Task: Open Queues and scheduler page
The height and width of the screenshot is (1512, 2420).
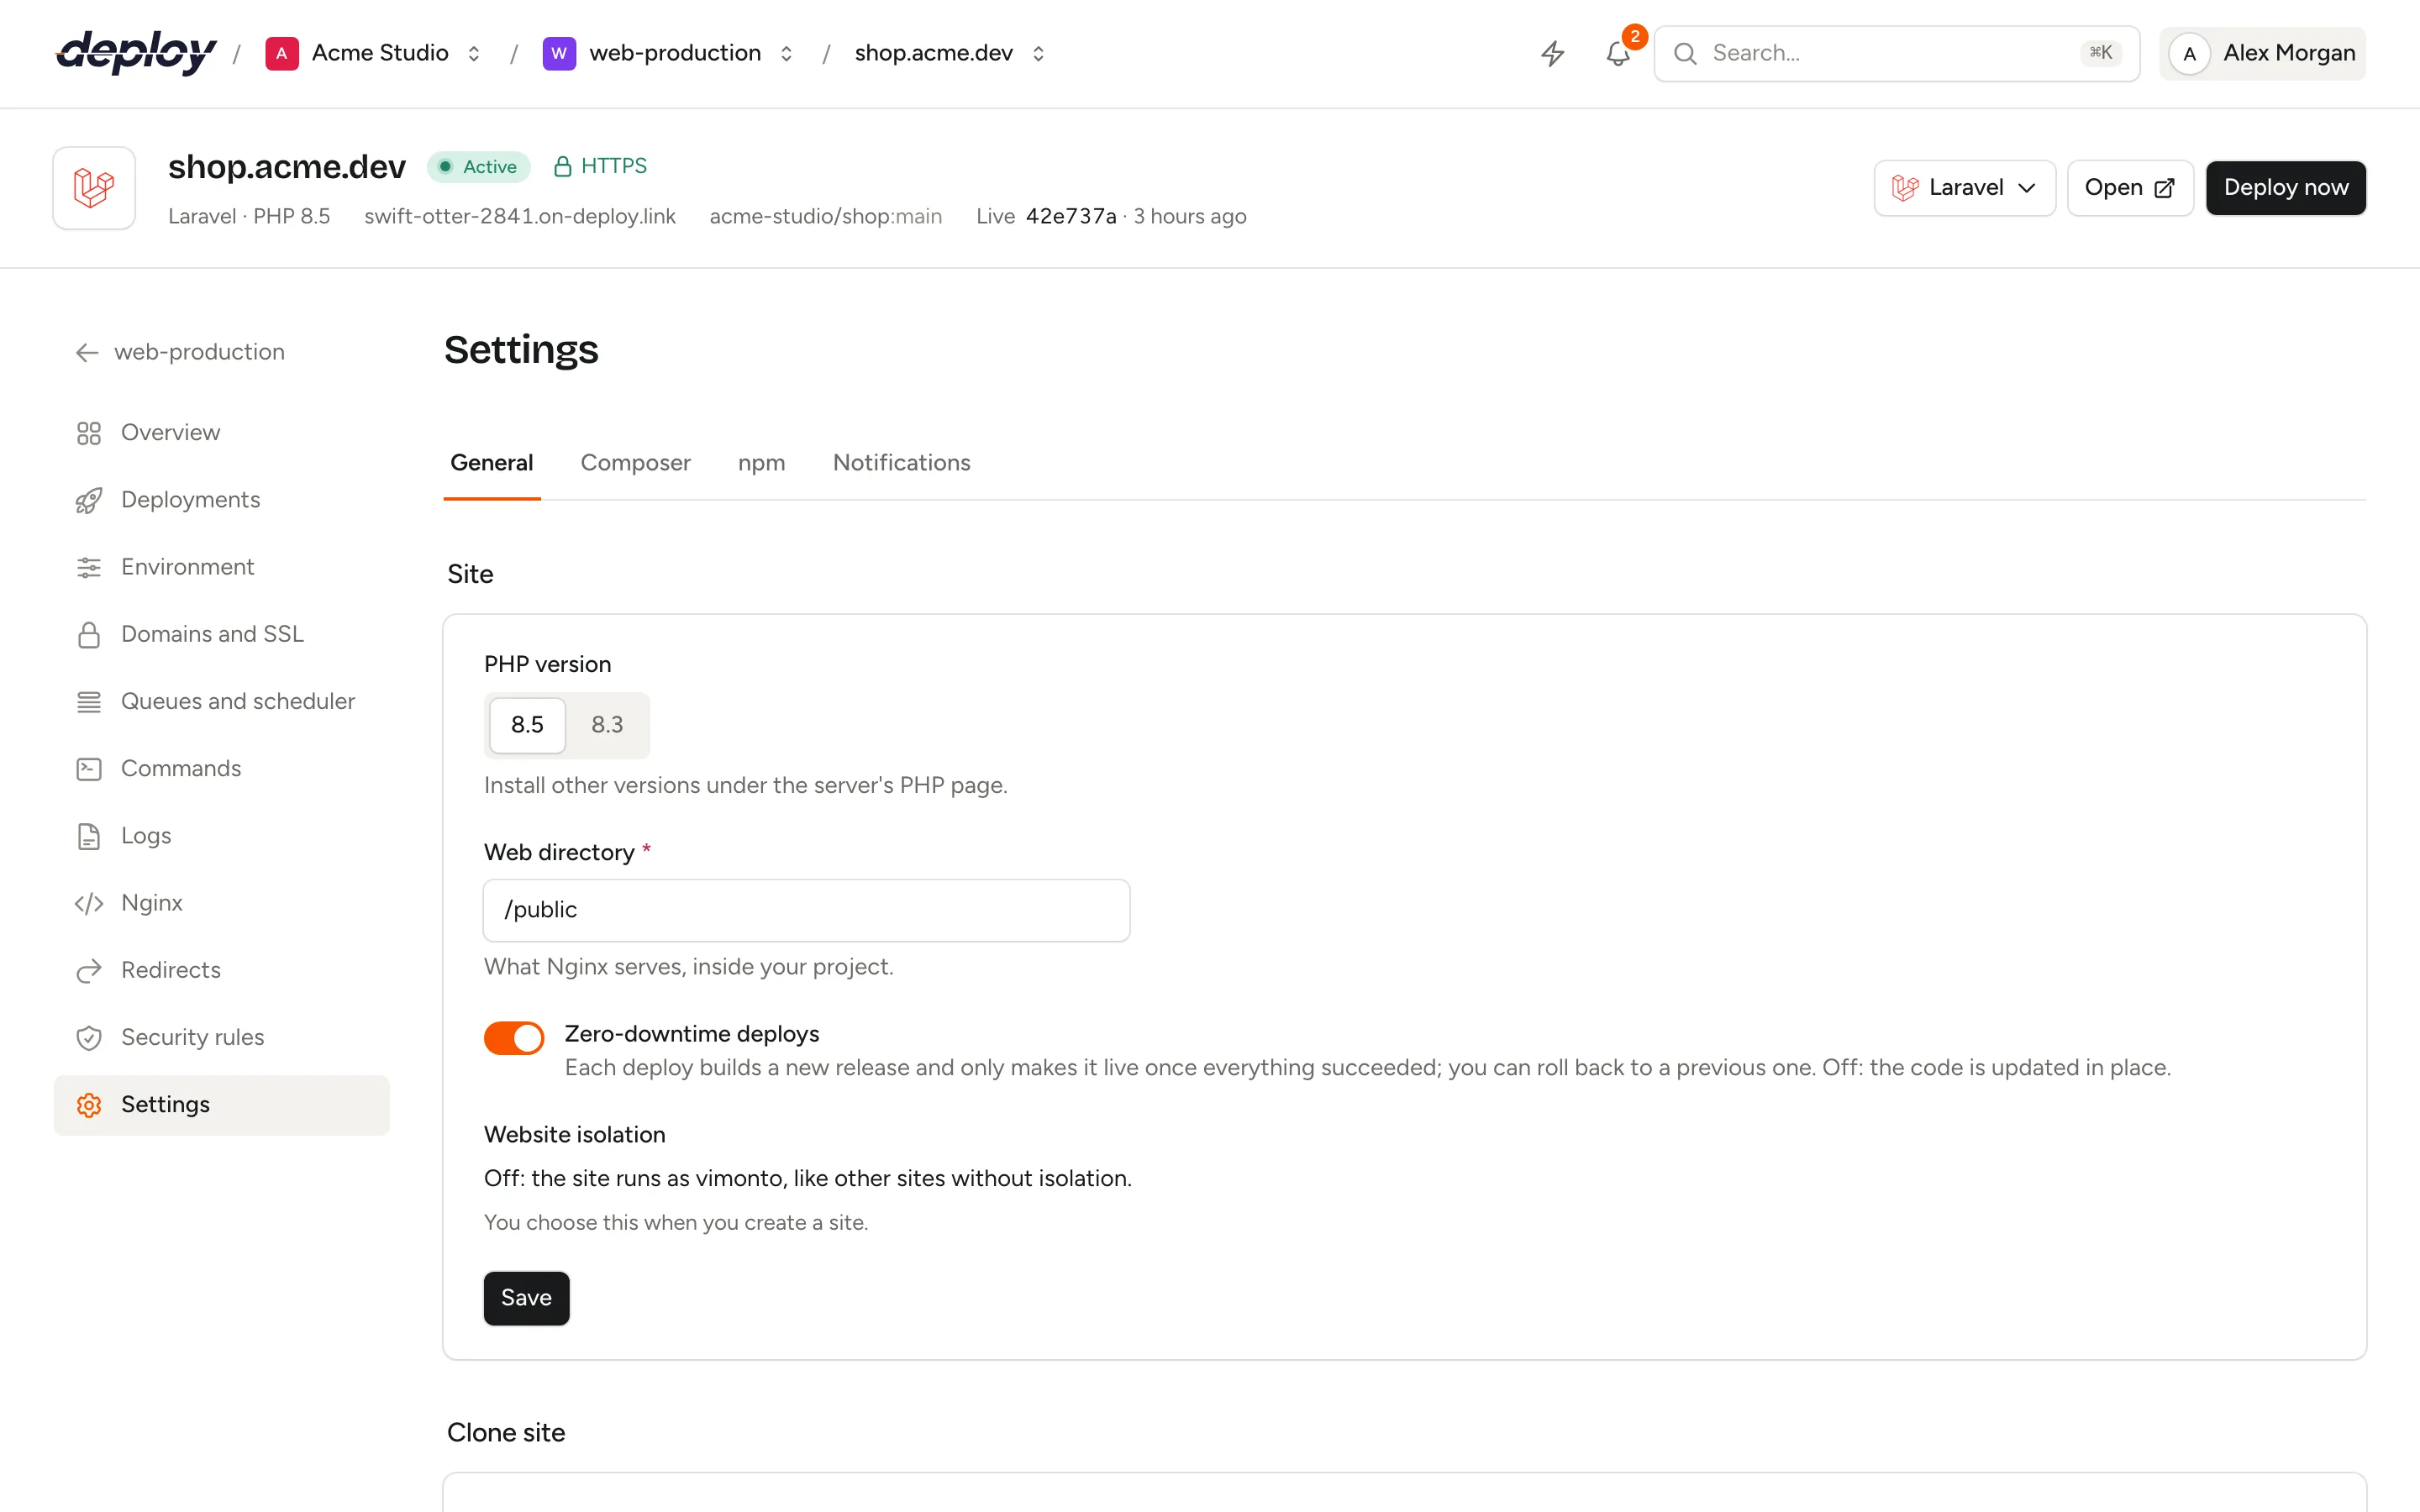Action: [222, 701]
